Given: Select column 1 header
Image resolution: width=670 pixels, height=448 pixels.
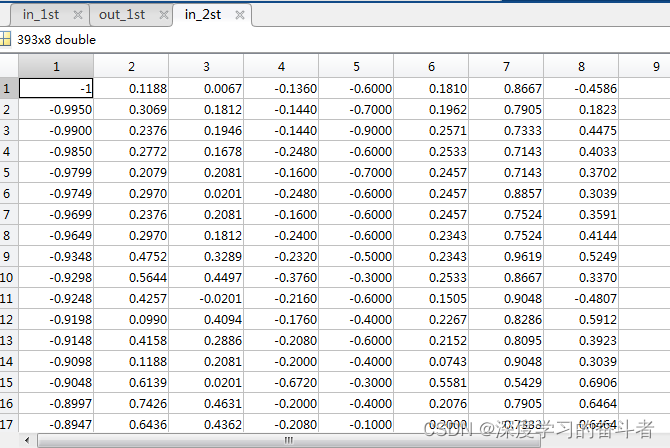Looking at the screenshot, I should click(56, 66).
